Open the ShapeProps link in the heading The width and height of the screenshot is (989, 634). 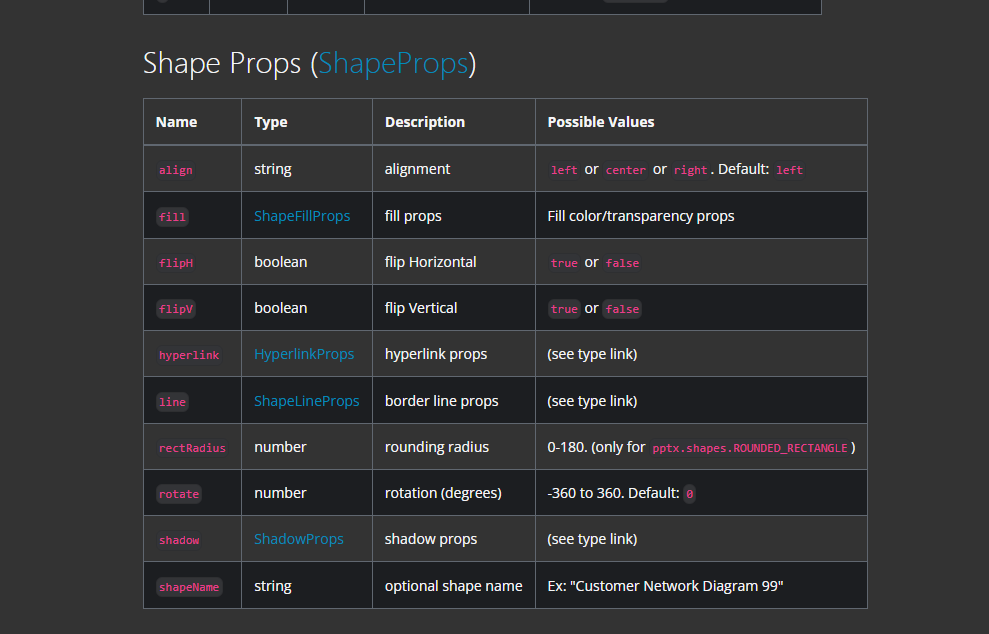click(394, 64)
